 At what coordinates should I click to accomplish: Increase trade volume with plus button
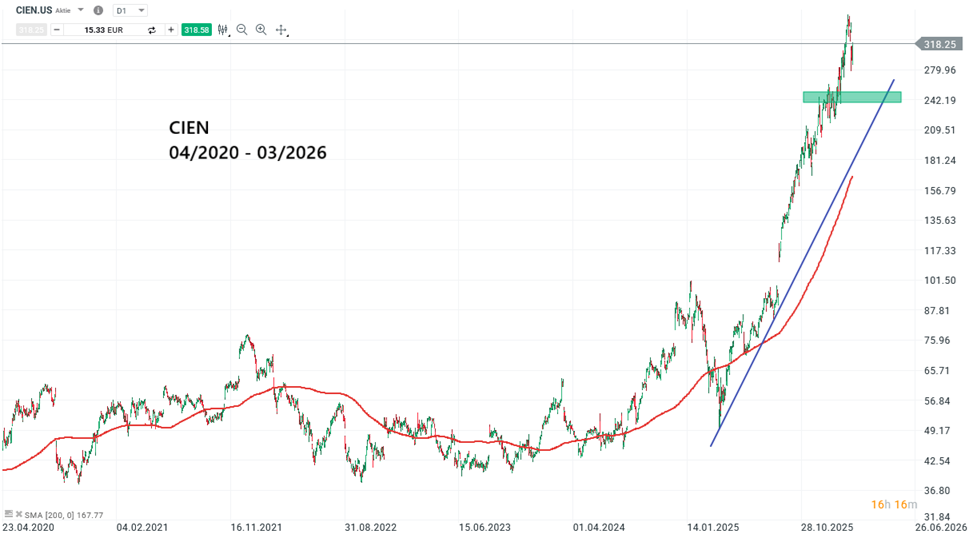(171, 30)
